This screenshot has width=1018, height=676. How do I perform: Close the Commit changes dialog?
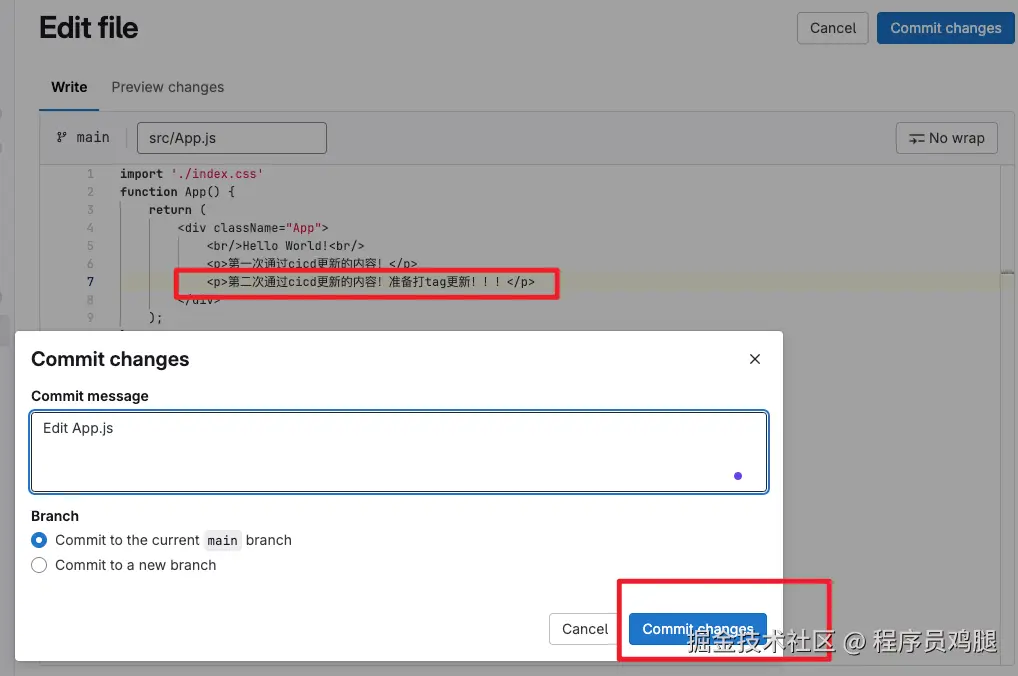pyautogui.click(x=754, y=359)
